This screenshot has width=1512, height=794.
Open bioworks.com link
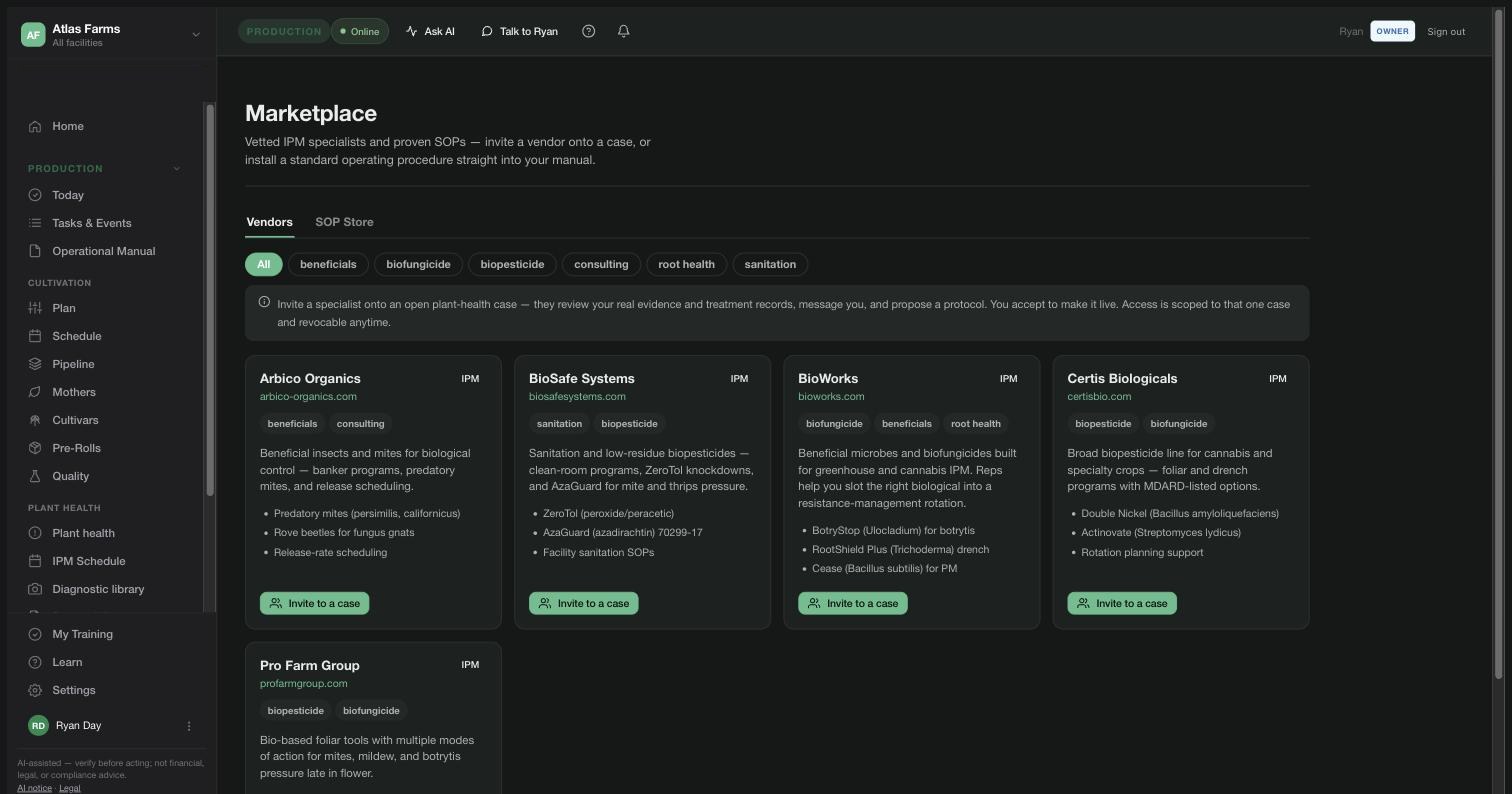click(x=831, y=396)
